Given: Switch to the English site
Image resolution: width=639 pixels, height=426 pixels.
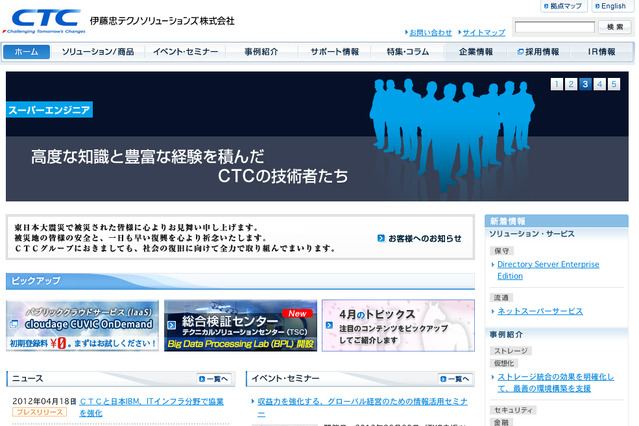Looking at the screenshot, I should [x=609, y=6].
